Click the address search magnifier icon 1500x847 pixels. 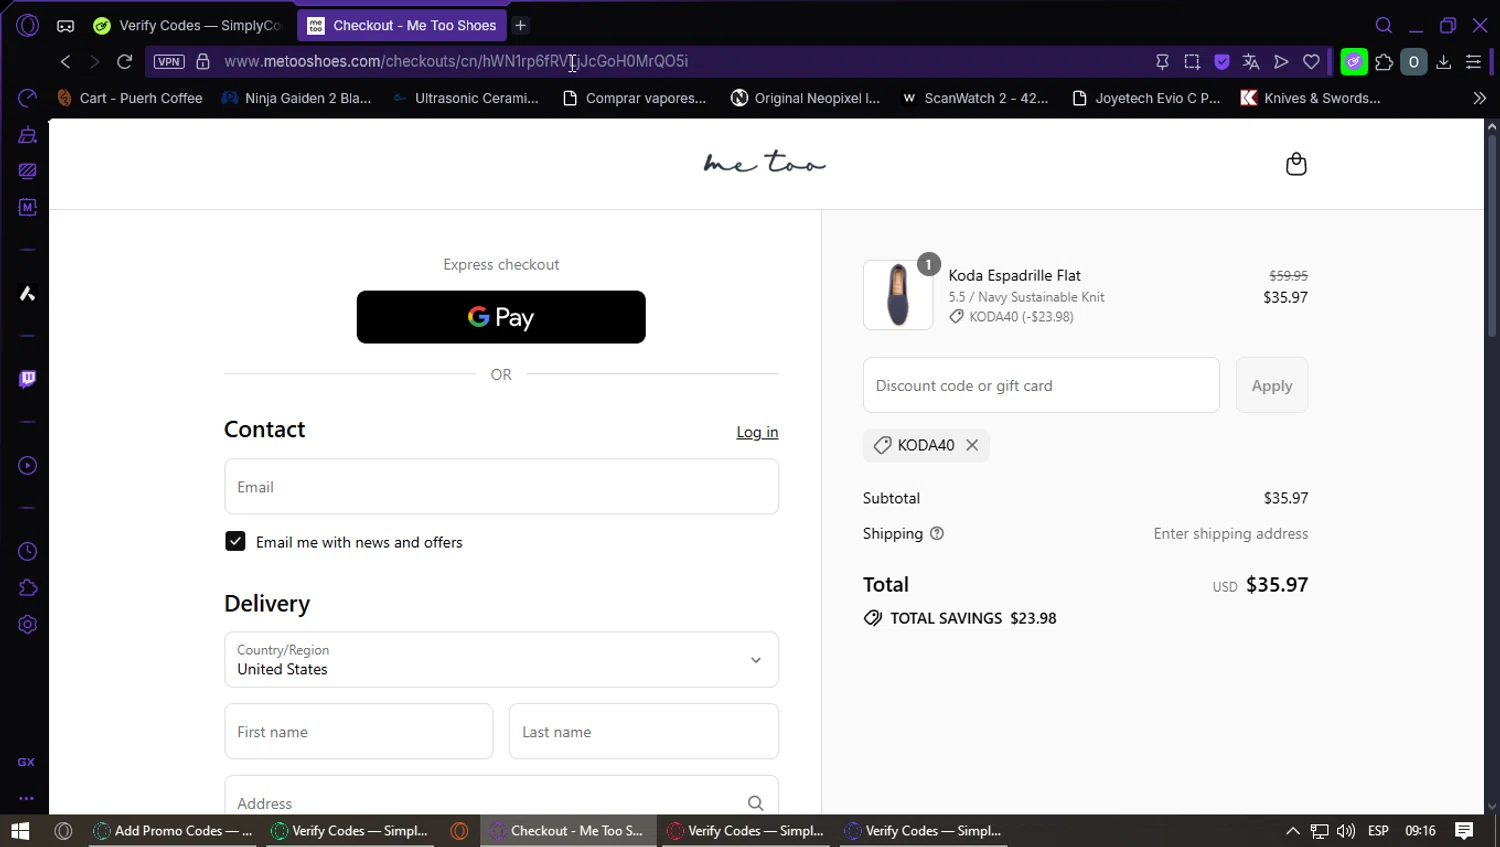point(755,803)
